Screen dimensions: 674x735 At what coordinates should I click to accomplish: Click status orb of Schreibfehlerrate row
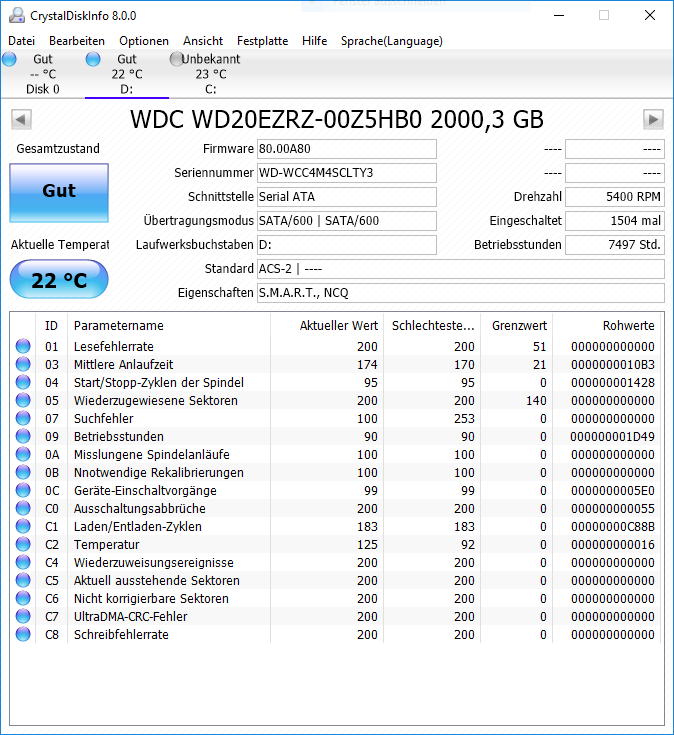tap(23, 634)
